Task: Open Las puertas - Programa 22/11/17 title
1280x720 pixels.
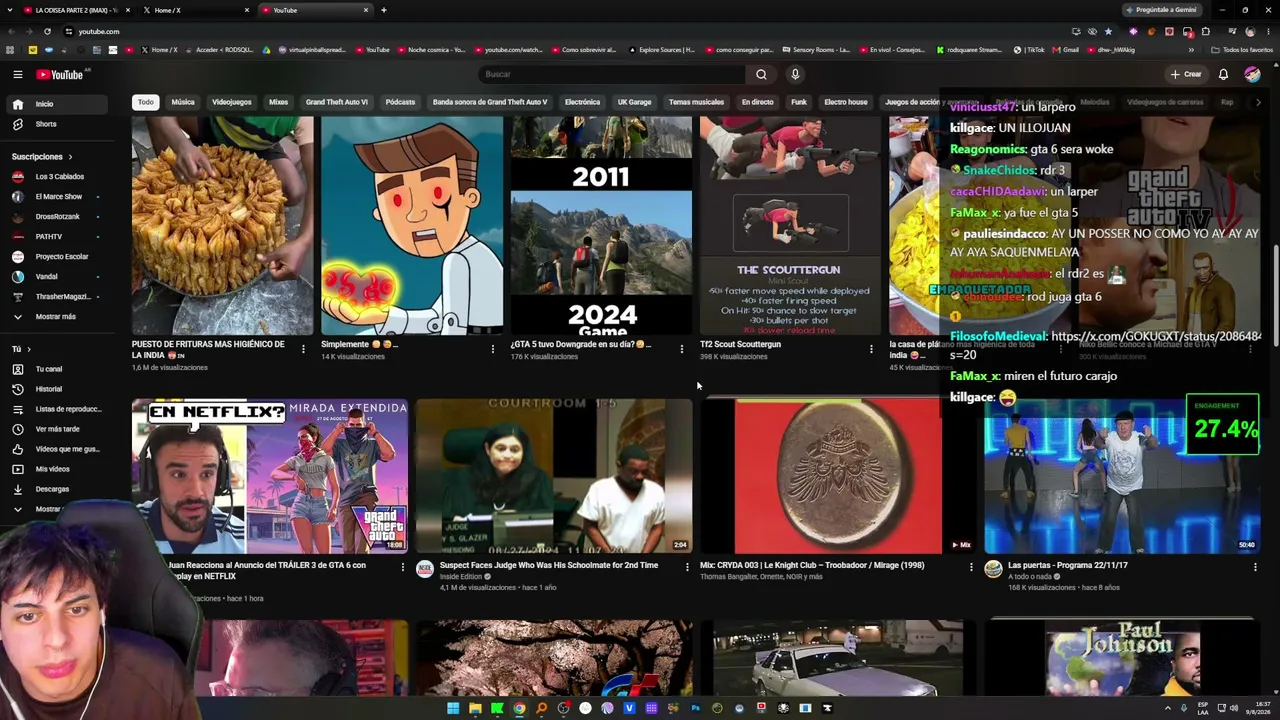Action: coord(1068,565)
